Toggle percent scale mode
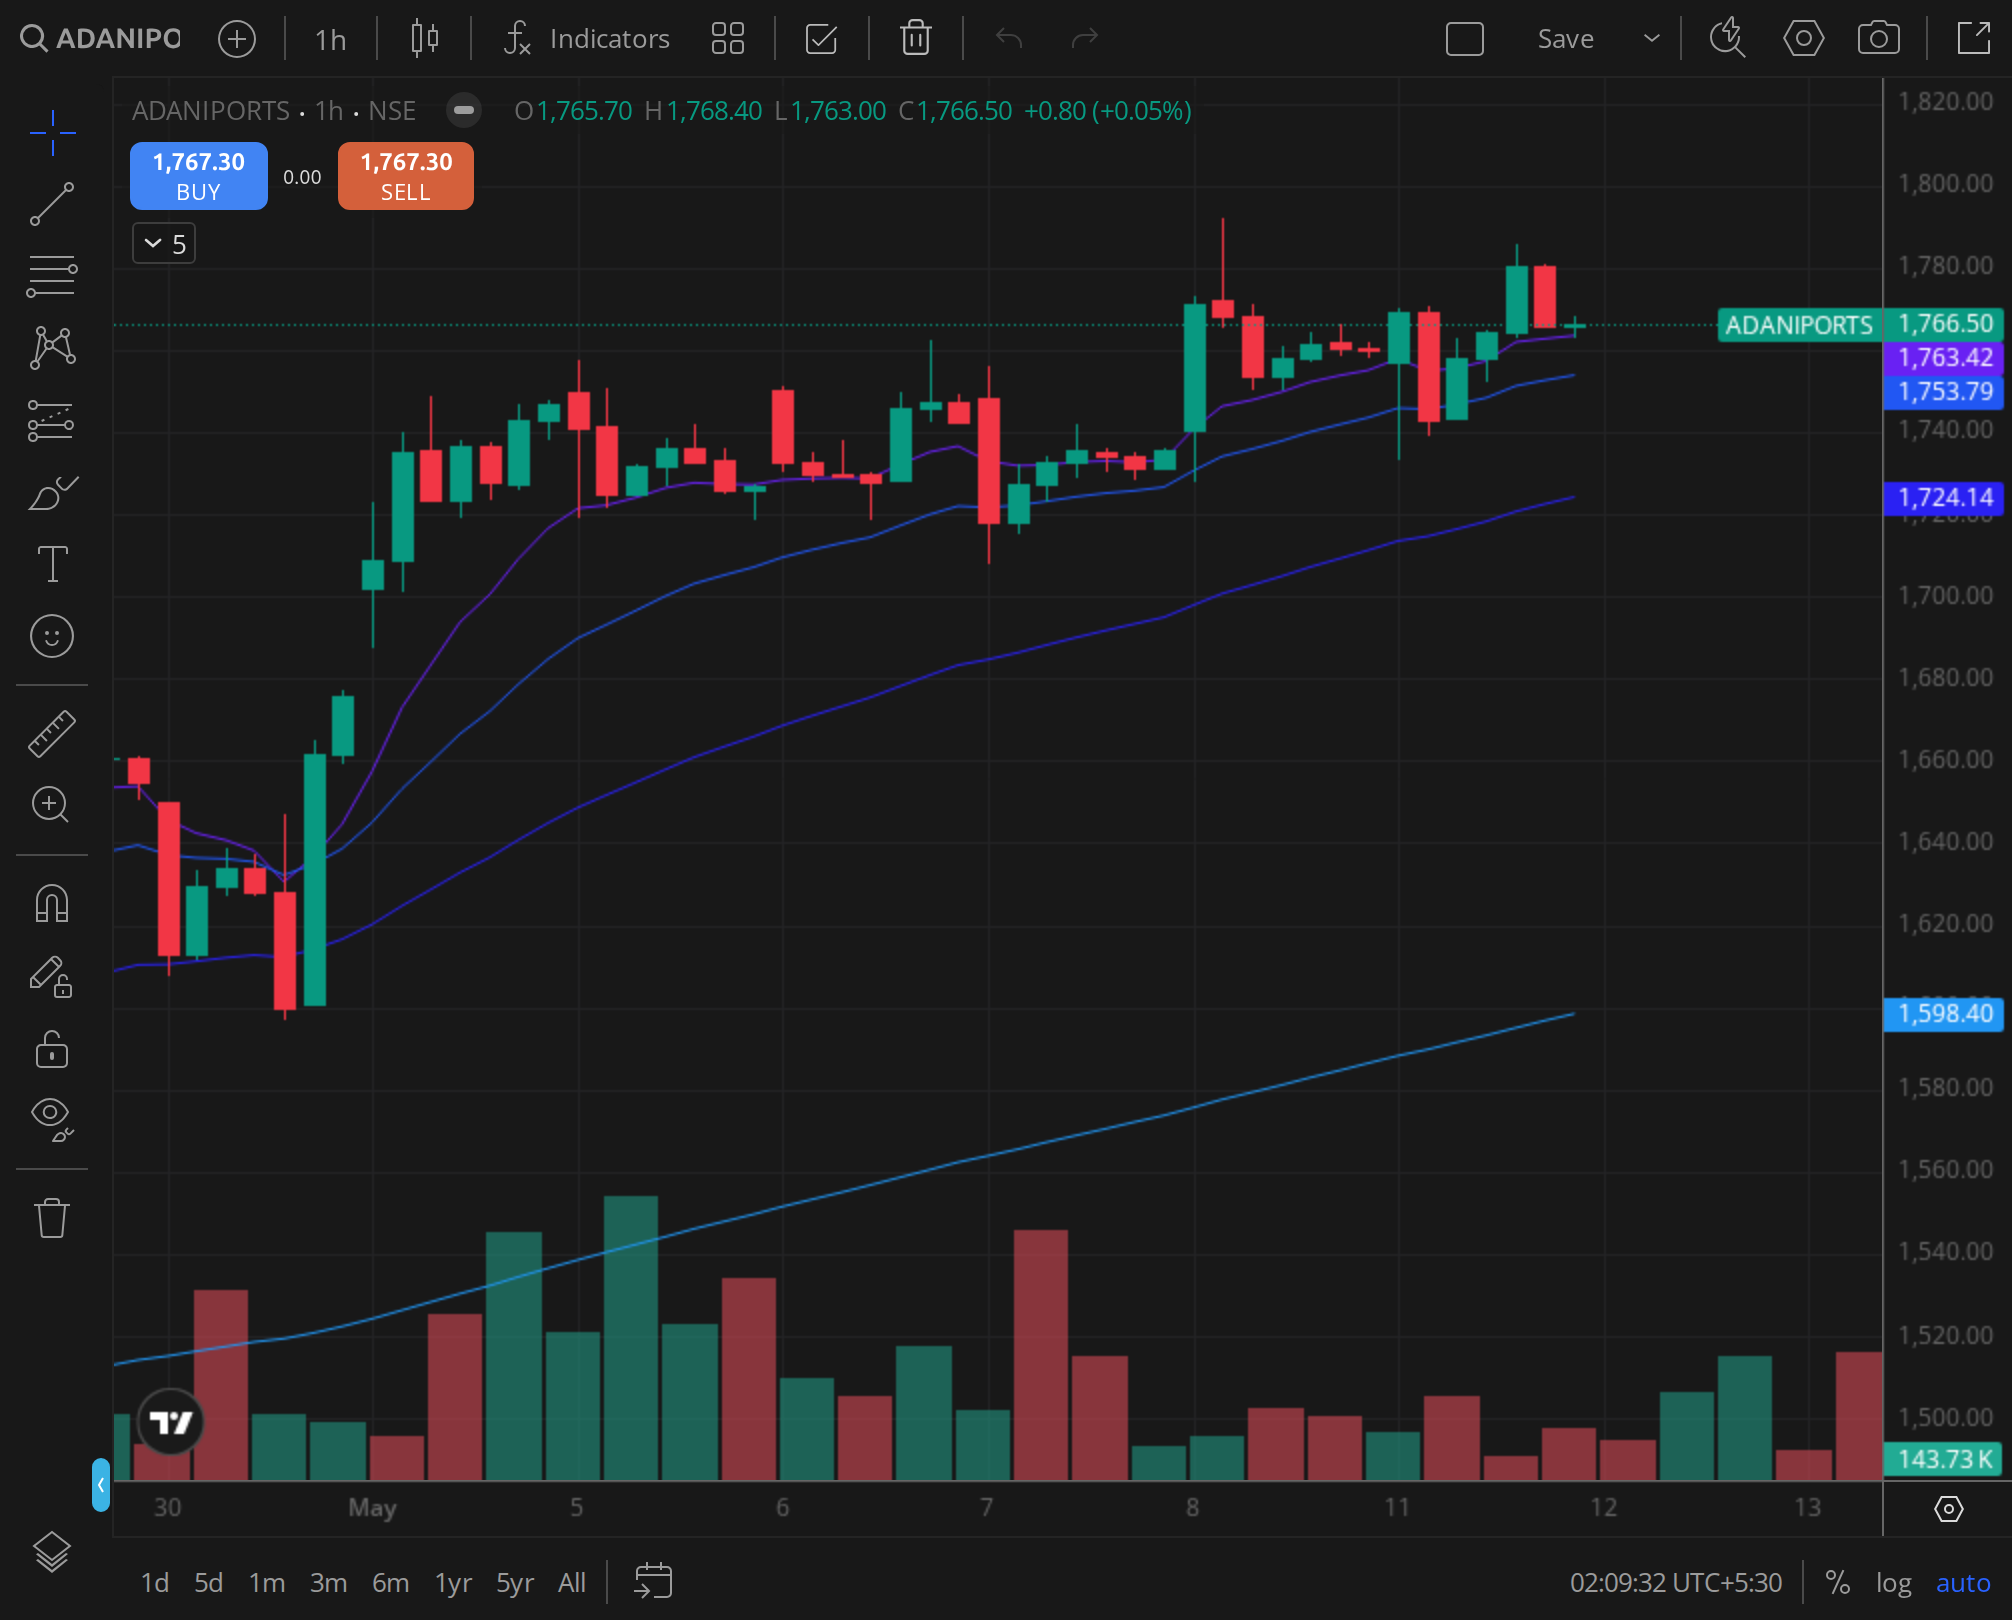 pos(1837,1583)
